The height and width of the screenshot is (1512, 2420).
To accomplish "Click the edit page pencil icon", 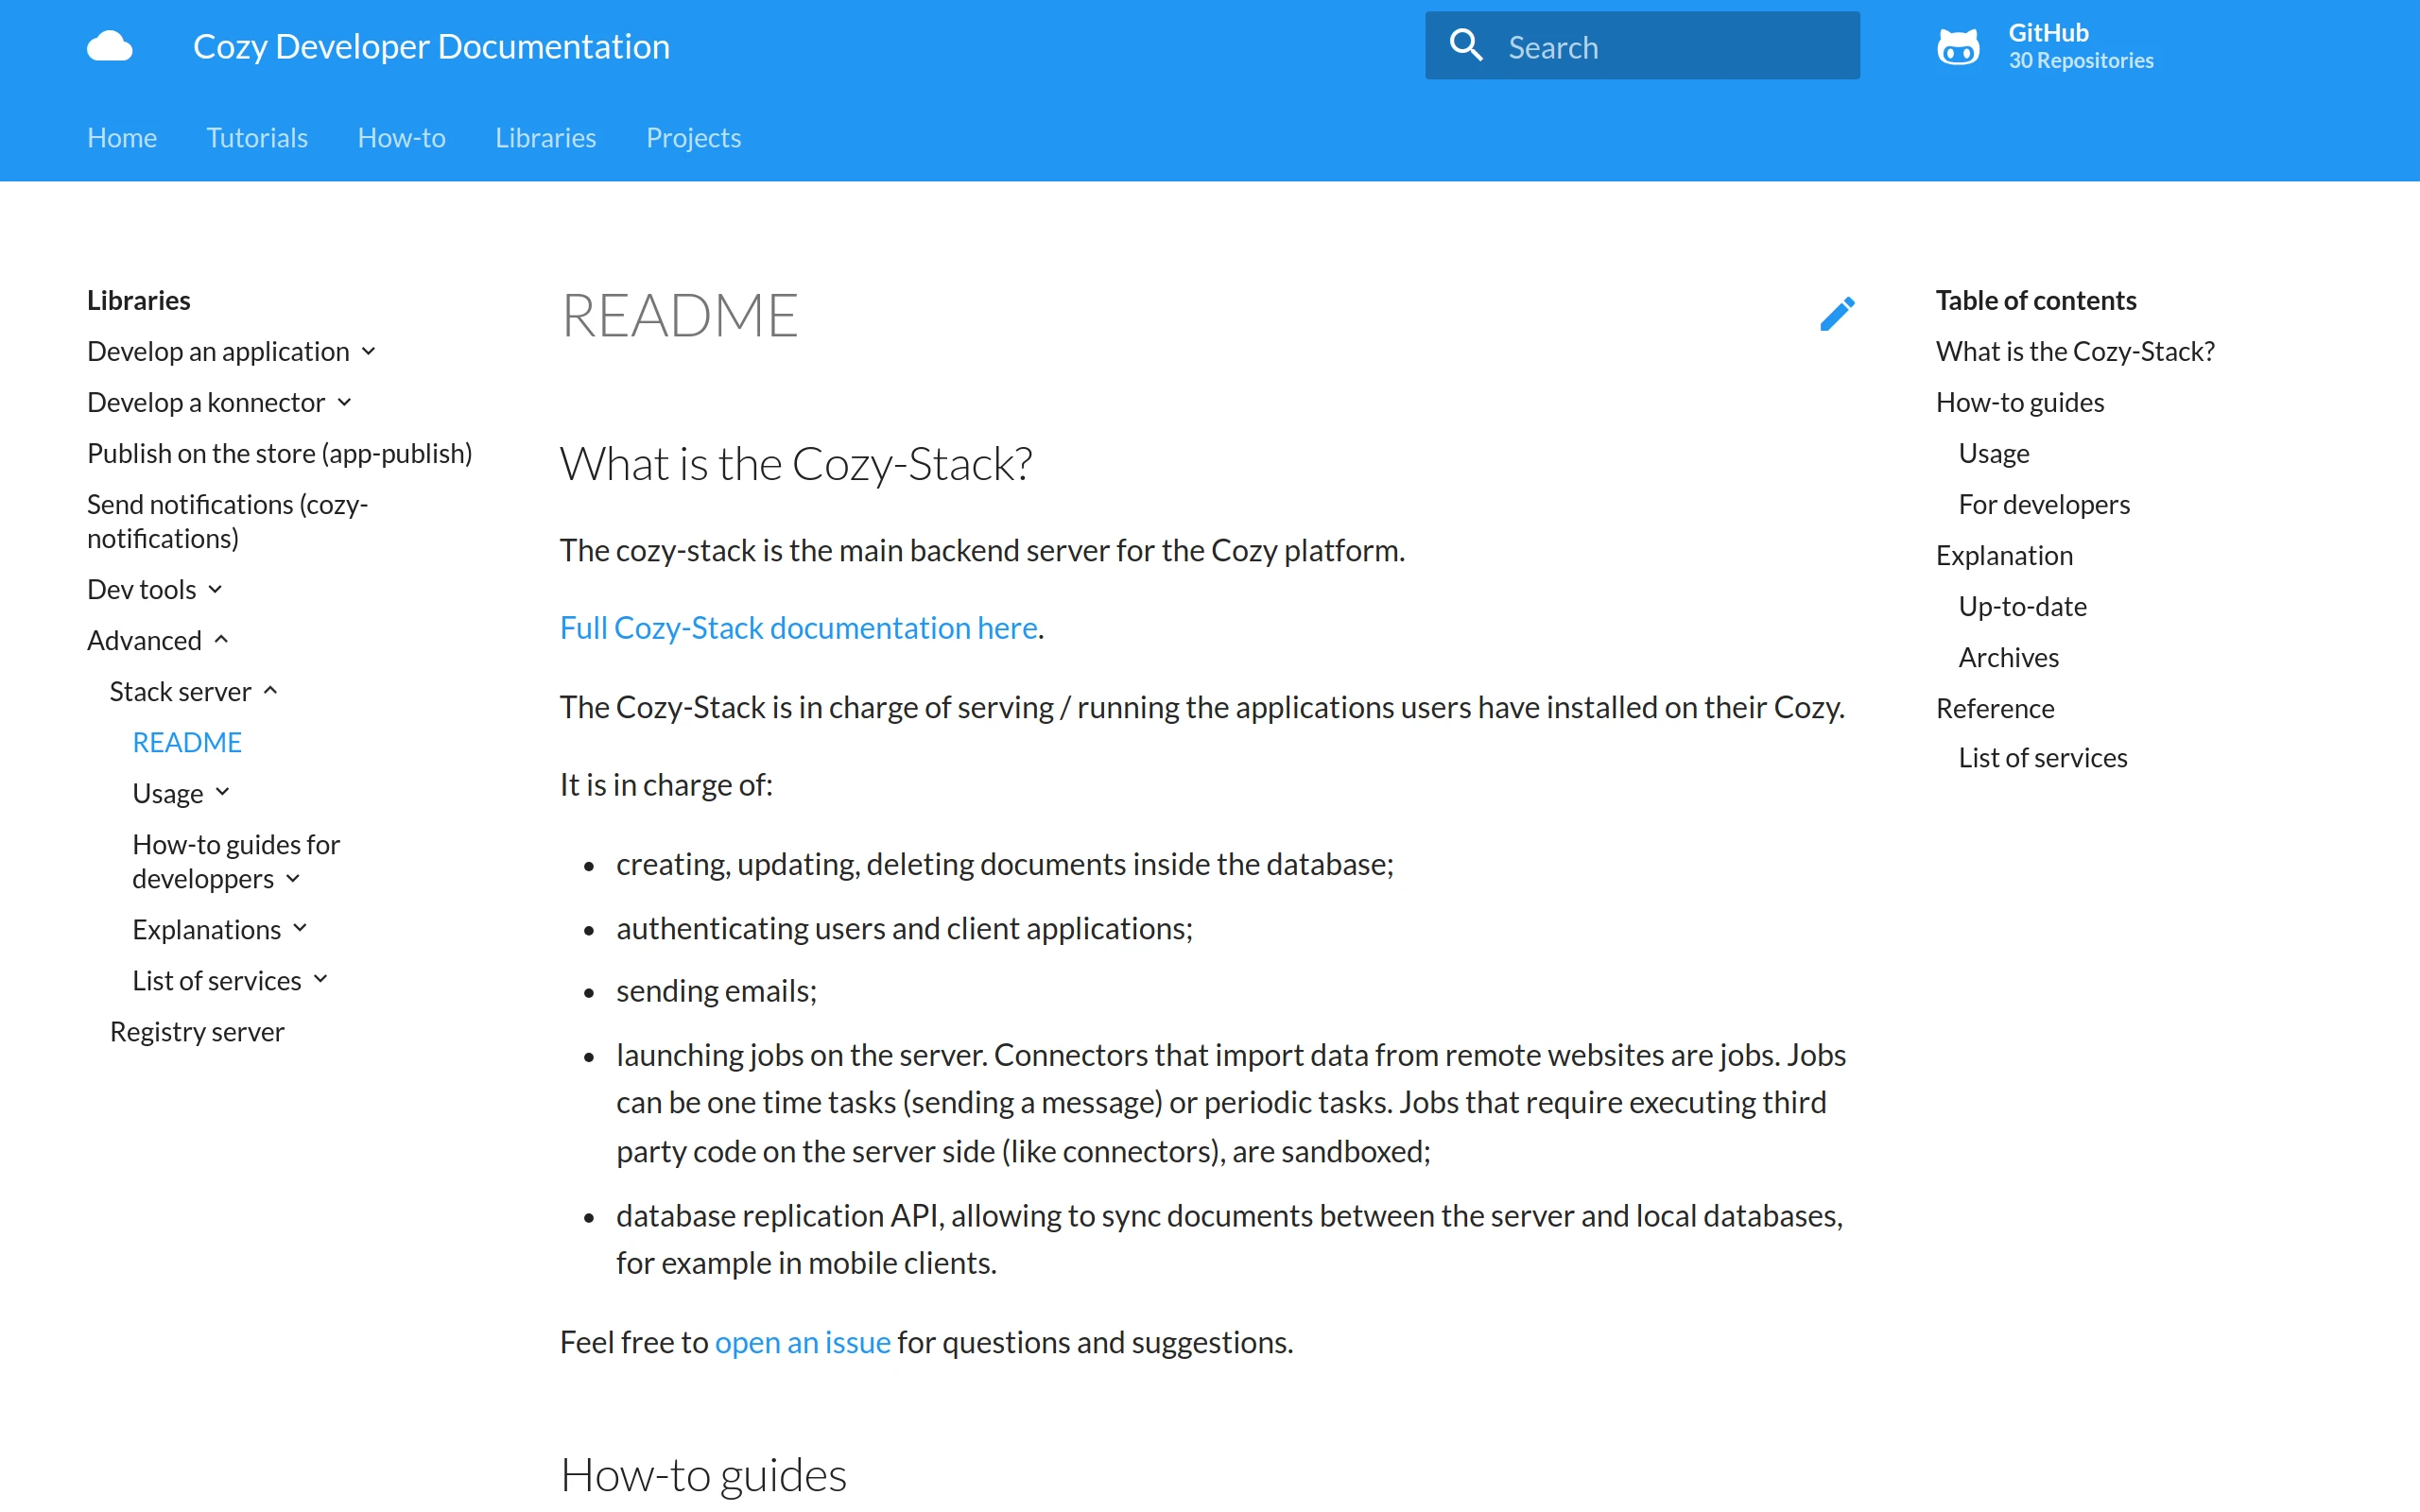I will coord(1837,314).
